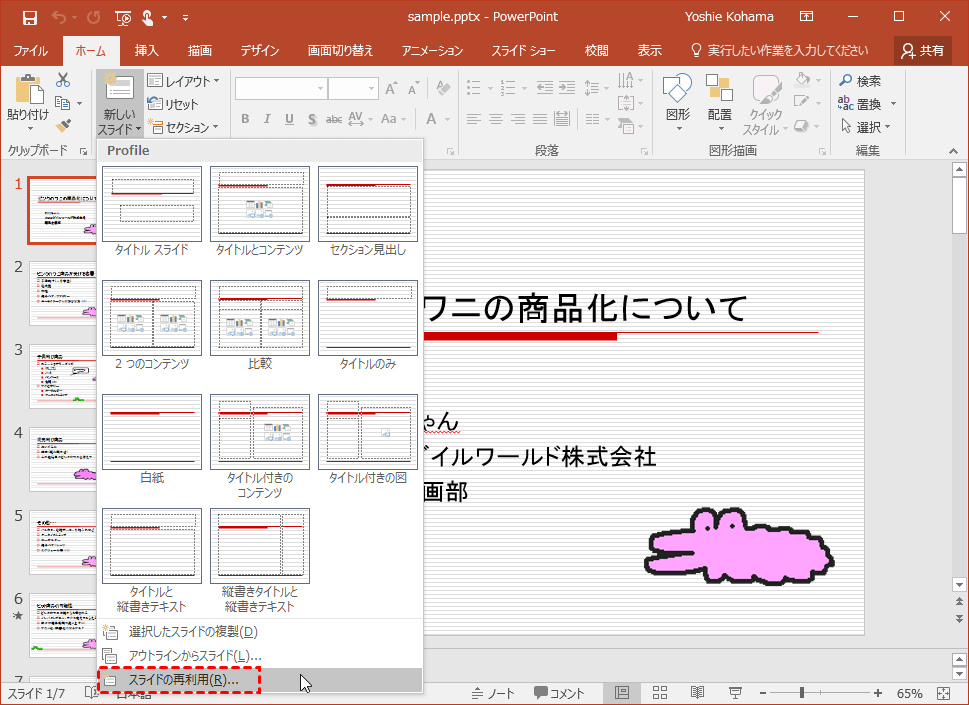
Task: Toggle the コメント comments pane
Action: tap(559, 693)
